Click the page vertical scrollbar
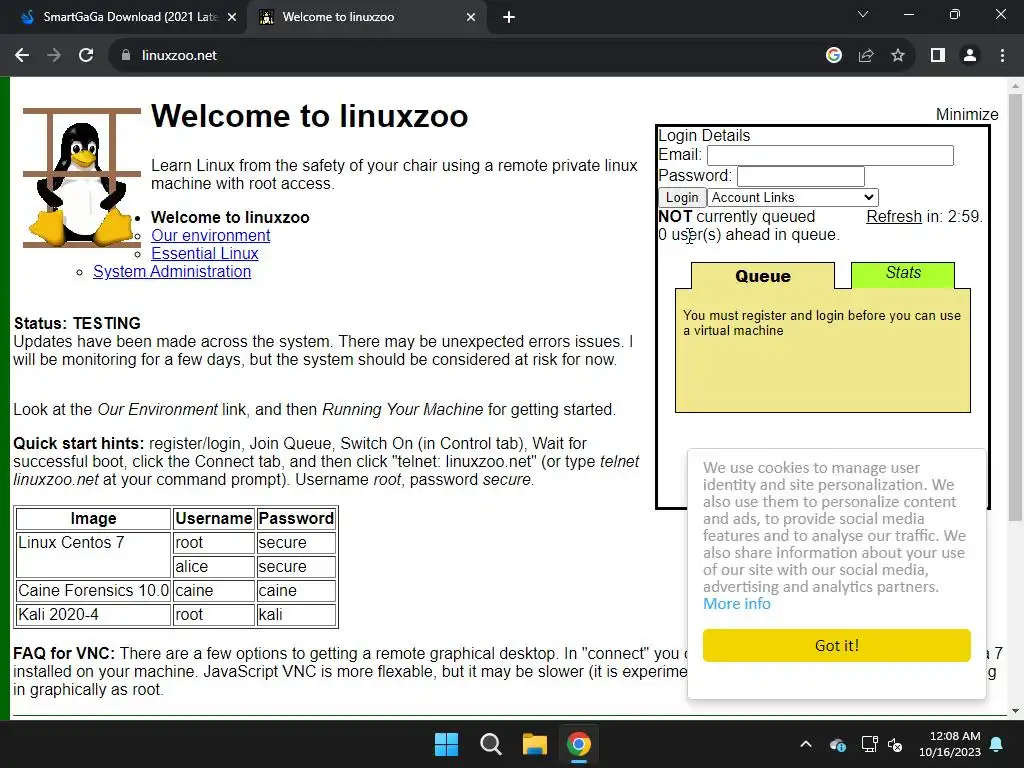Image resolution: width=1024 pixels, height=768 pixels. click(x=1015, y=307)
